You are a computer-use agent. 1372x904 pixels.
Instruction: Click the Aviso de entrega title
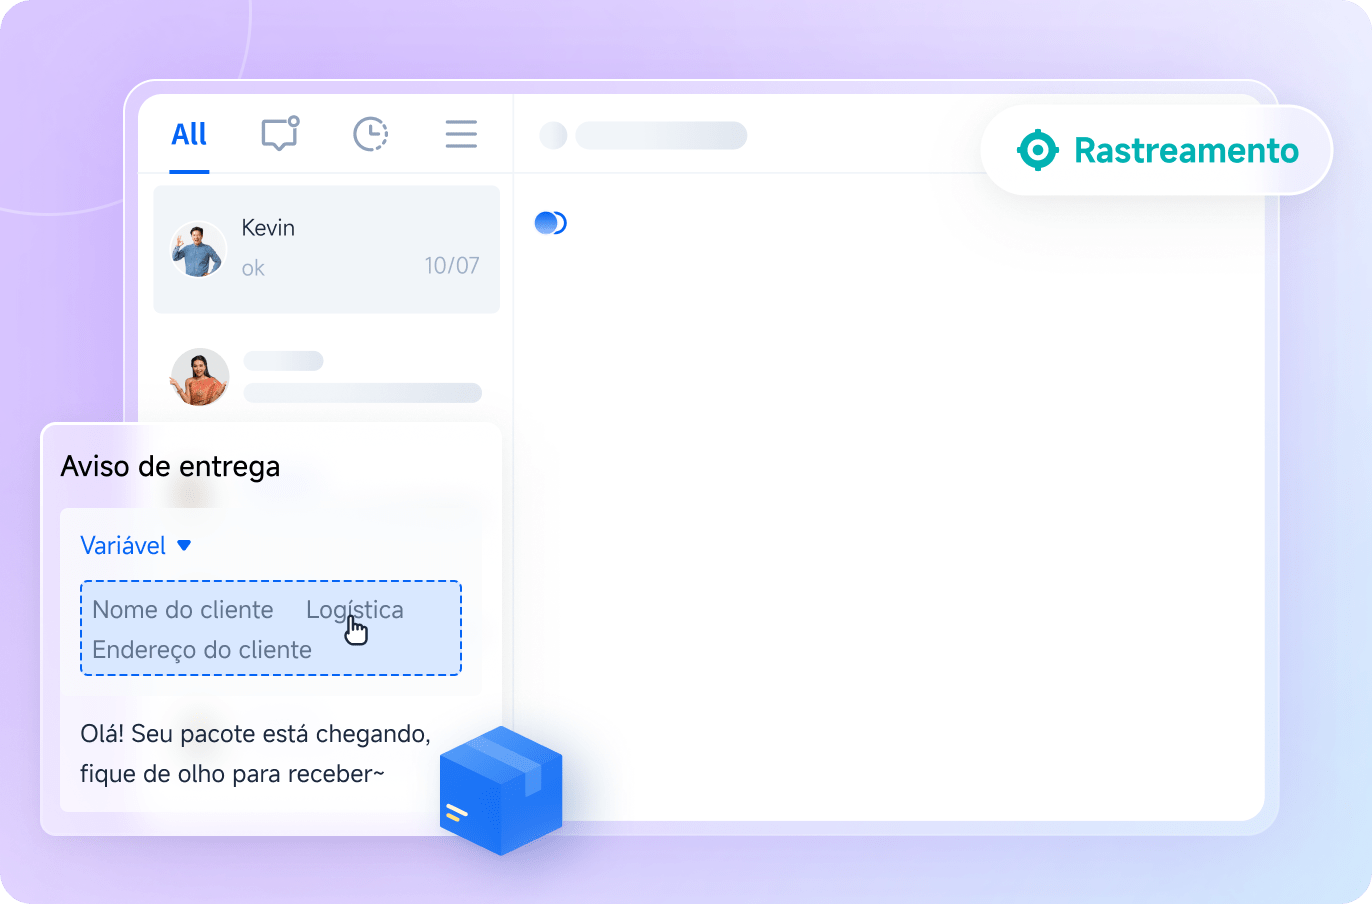point(170,467)
